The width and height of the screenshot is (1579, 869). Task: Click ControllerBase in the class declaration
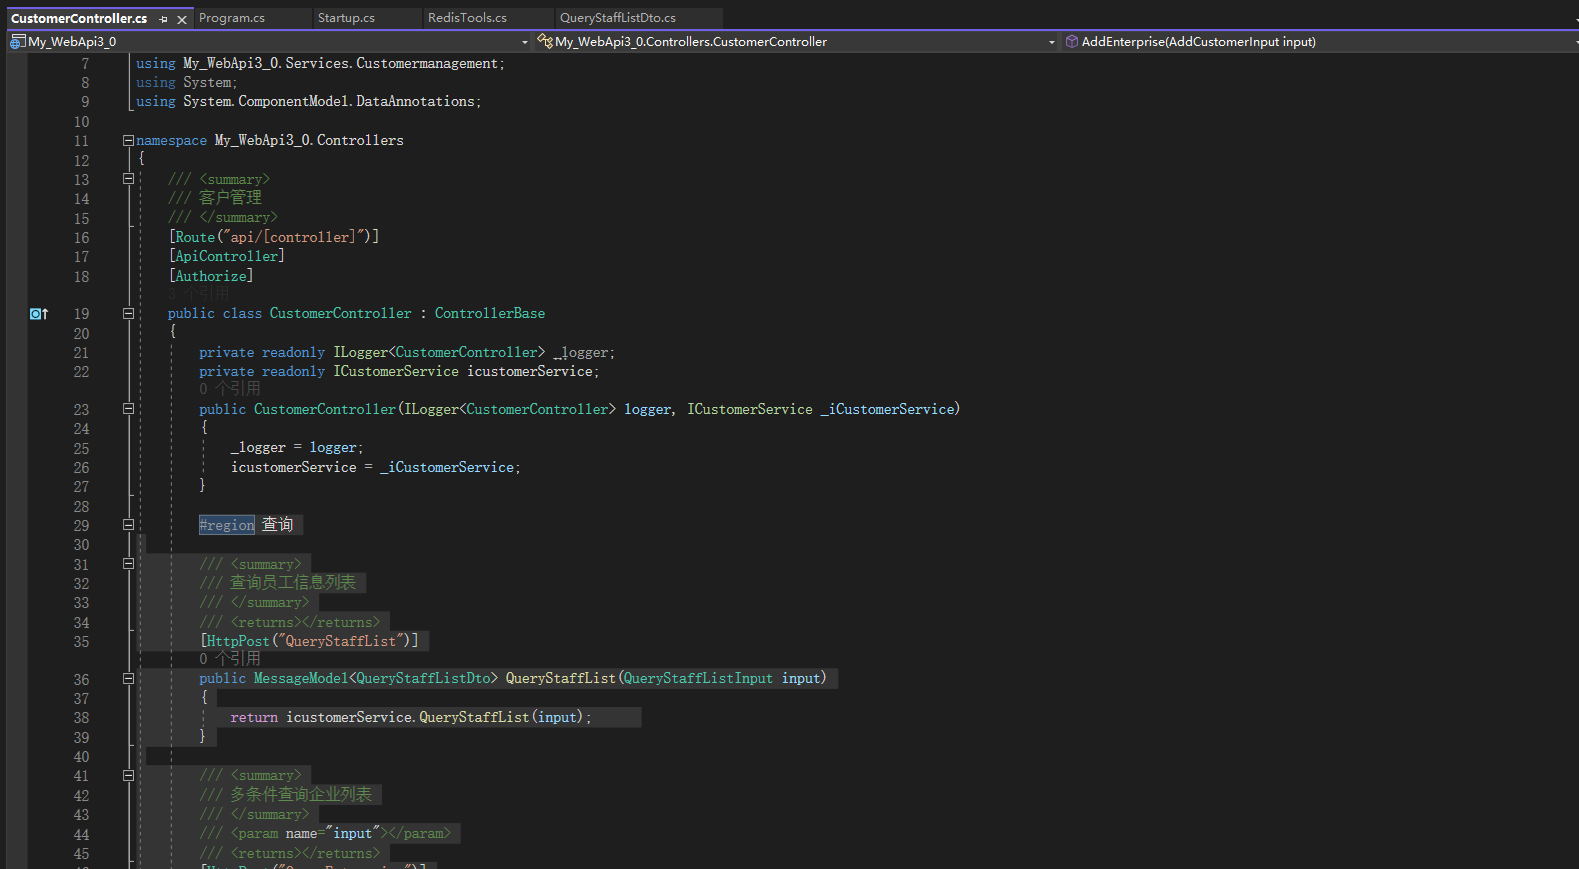[490, 314]
